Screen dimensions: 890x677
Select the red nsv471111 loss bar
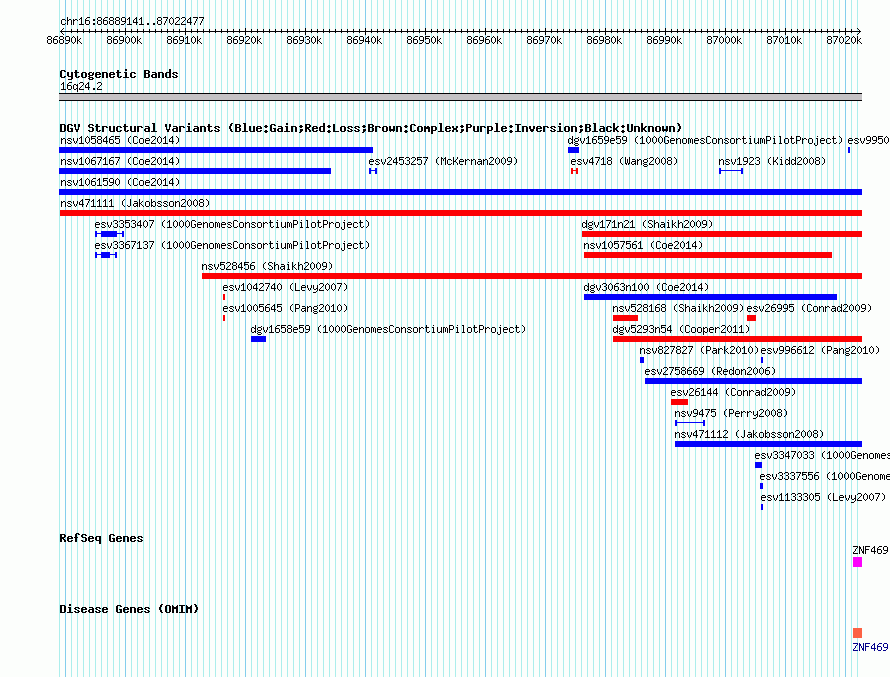click(460, 213)
